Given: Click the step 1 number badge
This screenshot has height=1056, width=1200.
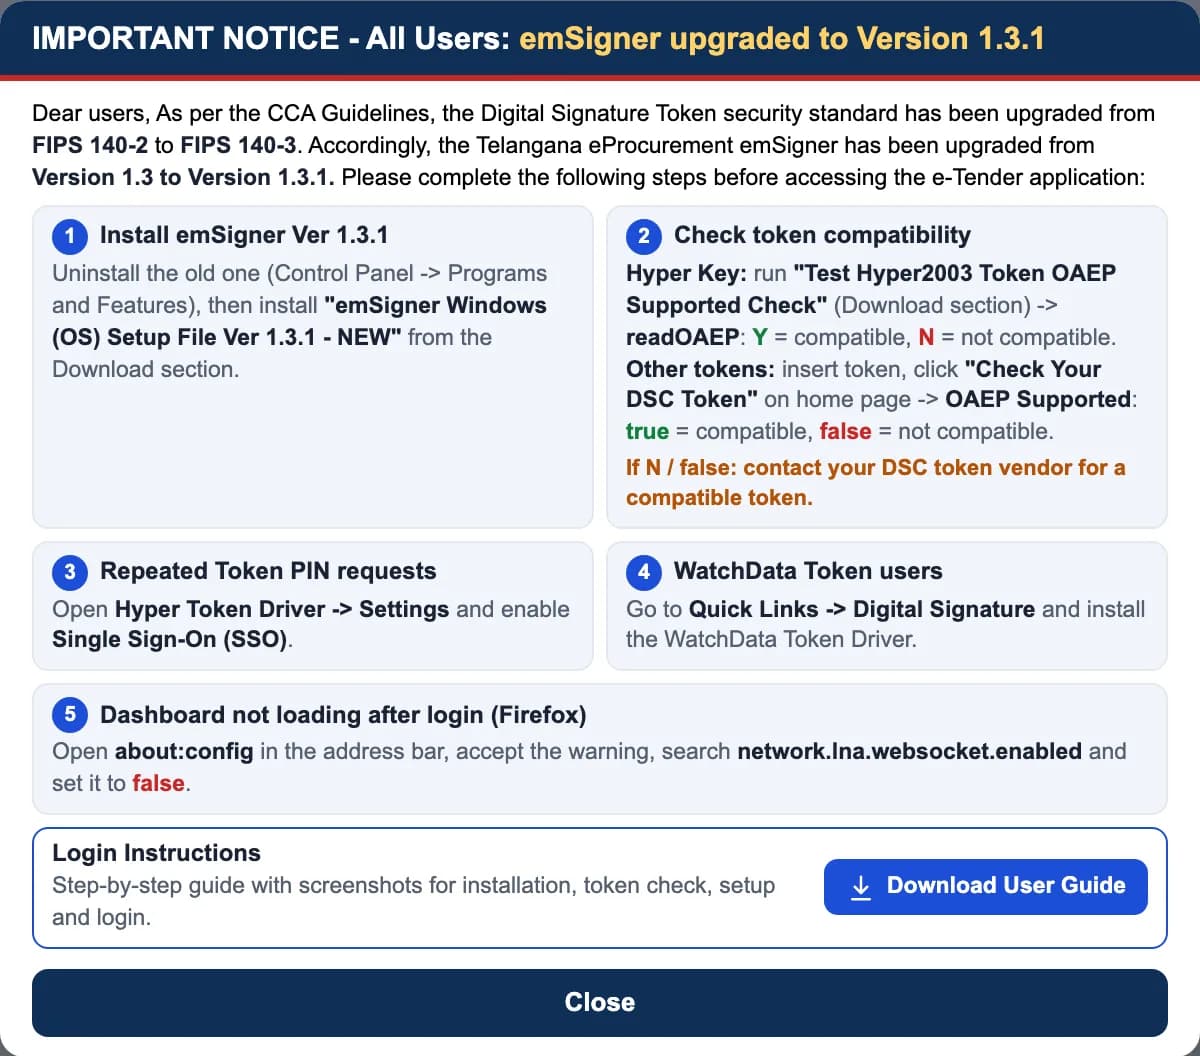Looking at the screenshot, I should [69, 236].
